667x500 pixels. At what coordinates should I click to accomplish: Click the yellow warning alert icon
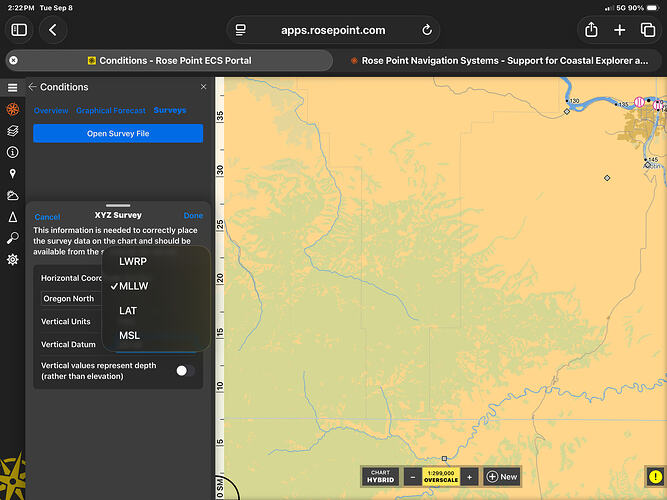point(656,477)
